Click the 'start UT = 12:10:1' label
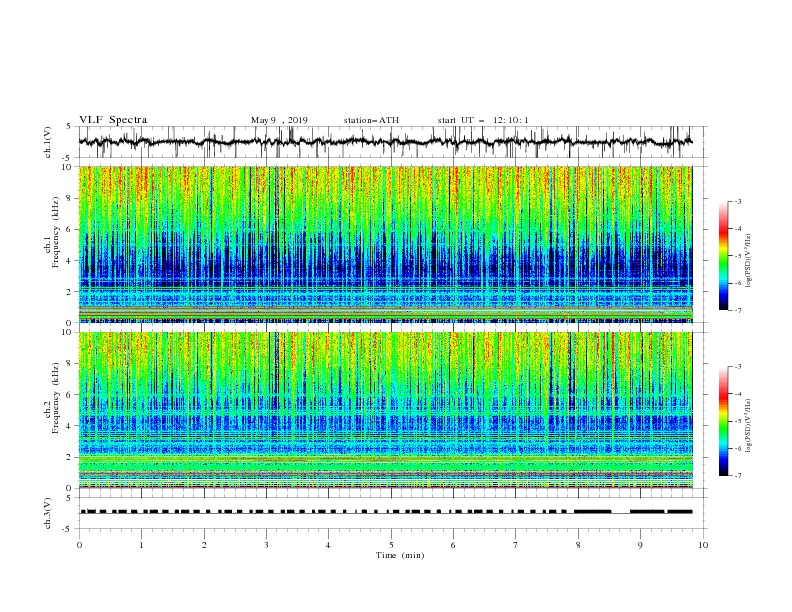The image size is (792, 612). (483, 120)
